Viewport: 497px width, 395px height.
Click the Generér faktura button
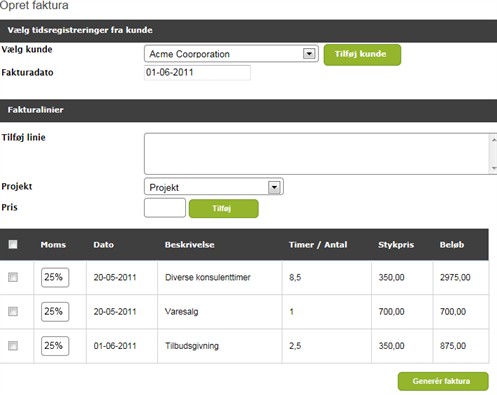tap(443, 381)
